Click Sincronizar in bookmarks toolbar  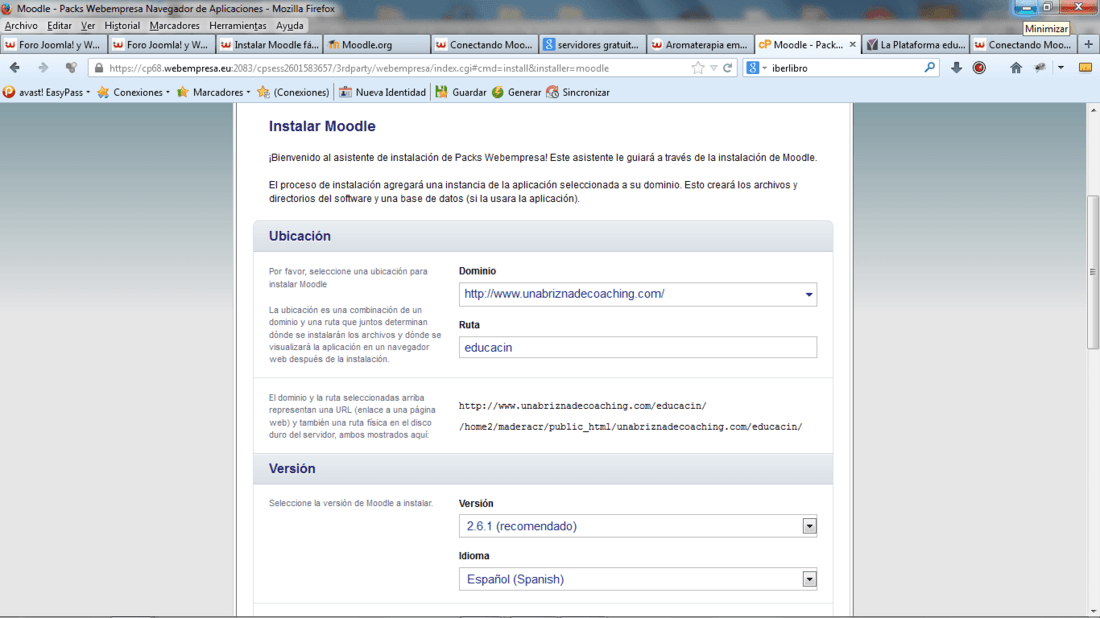tap(577, 92)
